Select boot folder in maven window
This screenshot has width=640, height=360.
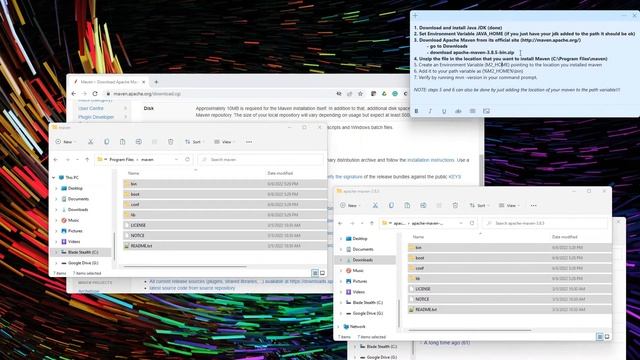225,194
